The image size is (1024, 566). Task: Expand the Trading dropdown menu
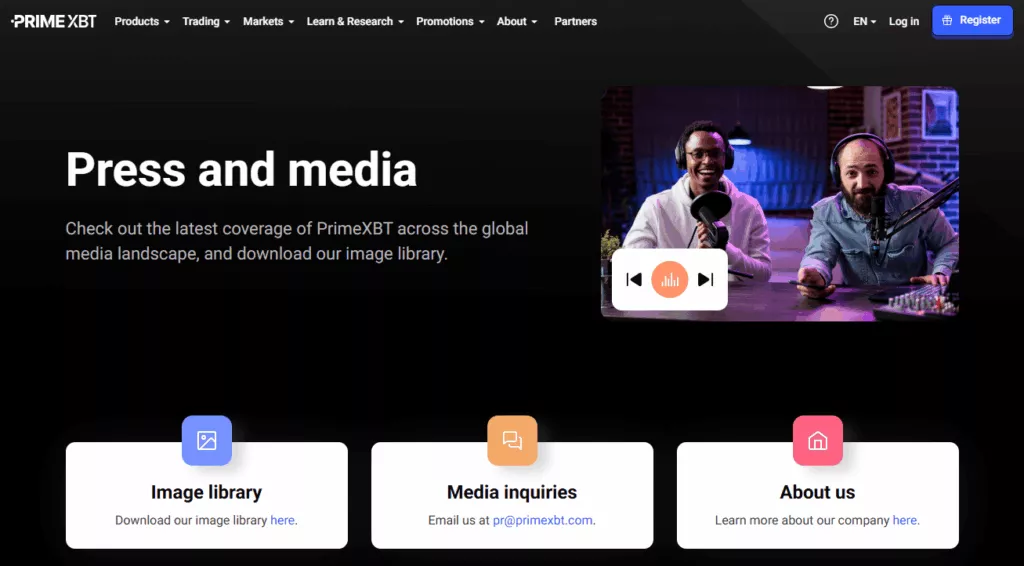click(x=206, y=22)
